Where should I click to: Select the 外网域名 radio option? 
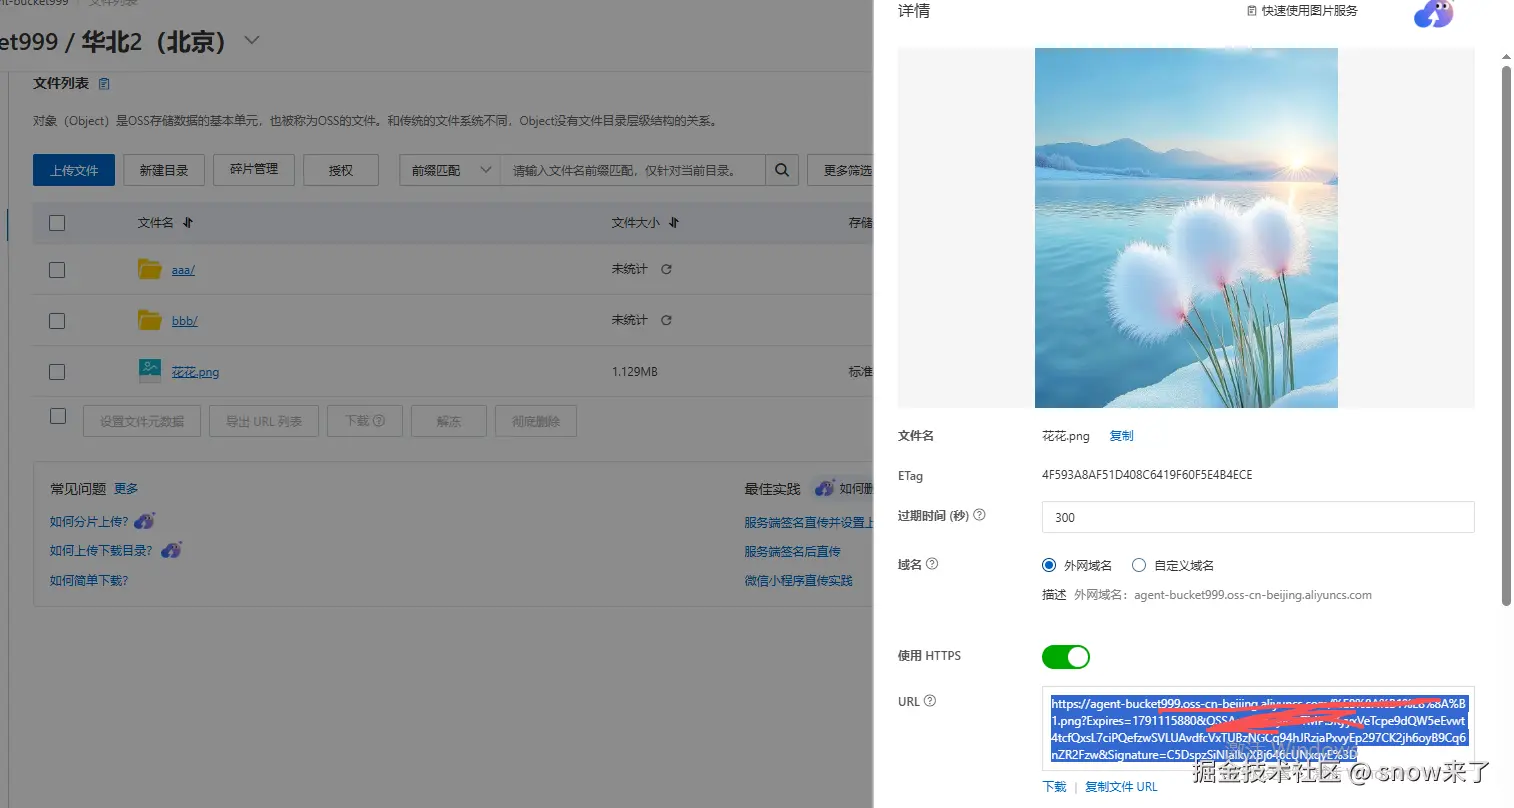(1049, 565)
